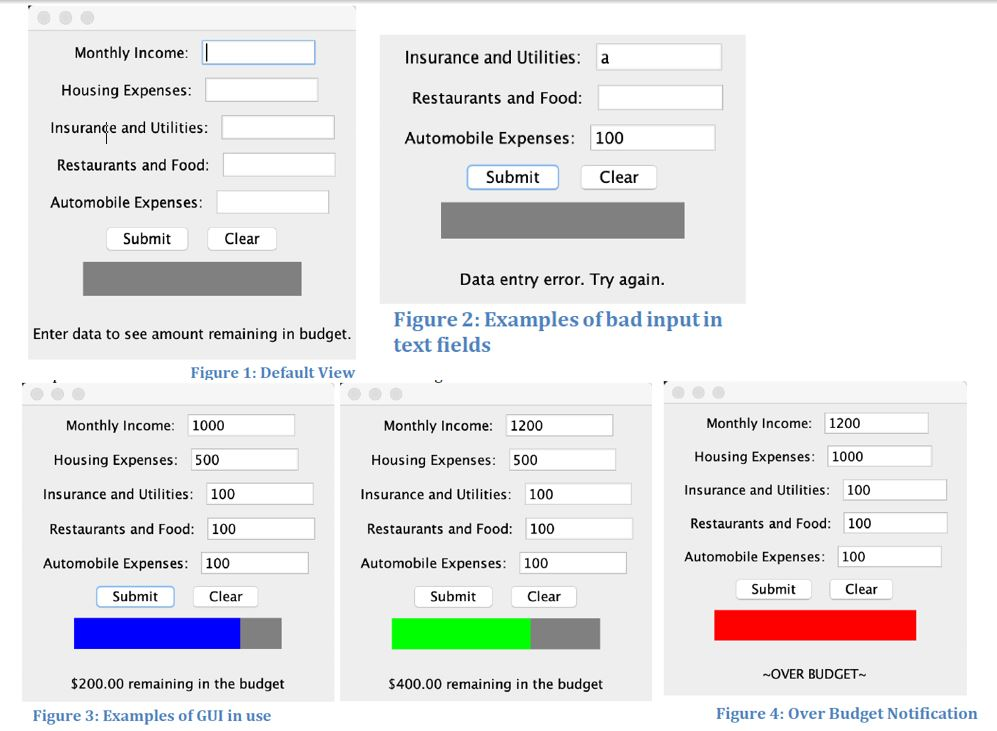Click Clear in the $200.00 remaining window
Image resolution: width=997 pixels, height=731 pixels.
click(x=226, y=596)
